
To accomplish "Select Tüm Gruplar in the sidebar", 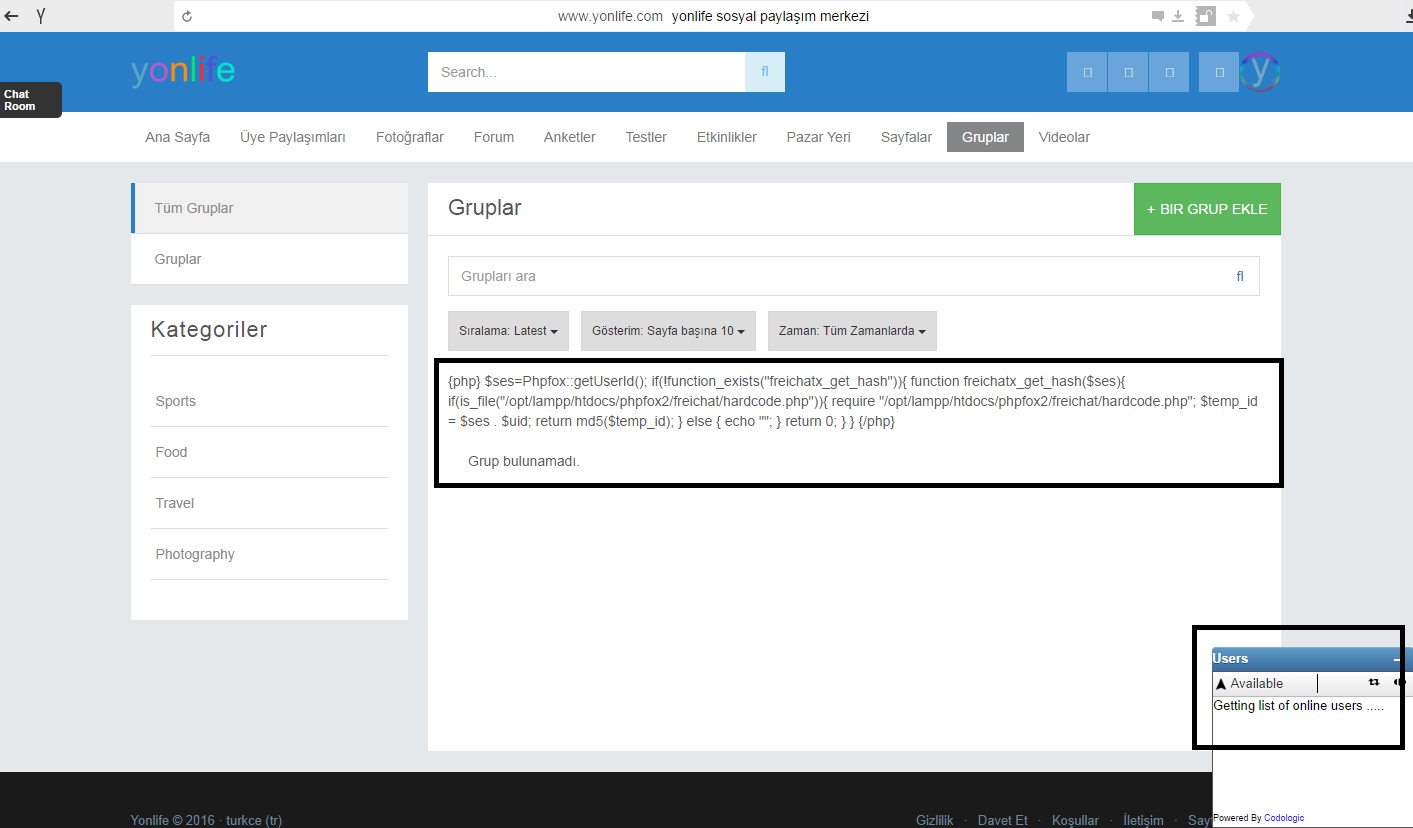I will pyautogui.click(x=270, y=208).
